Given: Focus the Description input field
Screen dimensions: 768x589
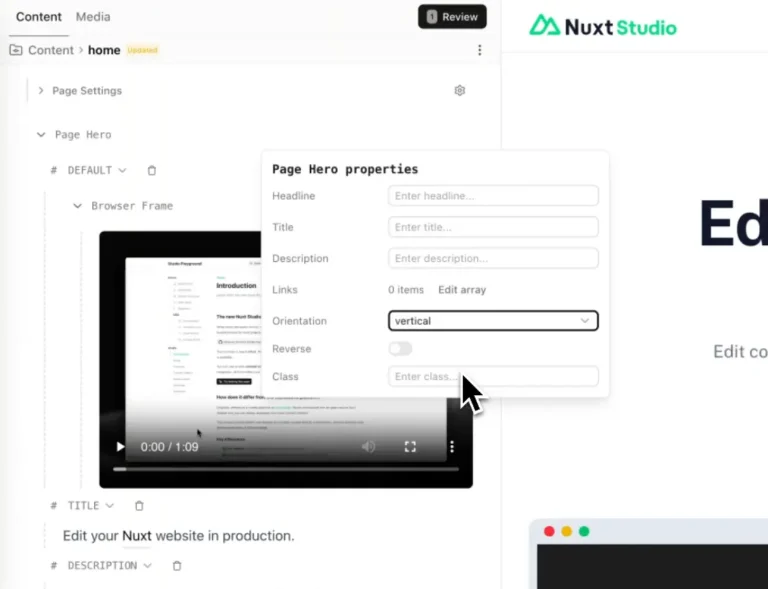Looking at the screenshot, I should (x=493, y=259).
